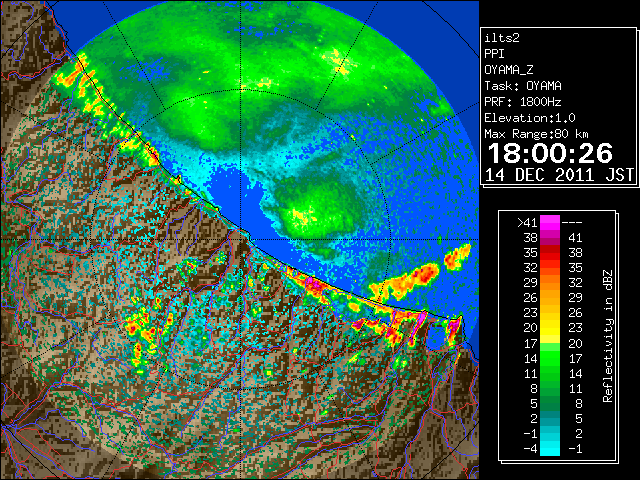Click the bright green swatch between 14 and 17
640x480 pixels.
pos(550,358)
